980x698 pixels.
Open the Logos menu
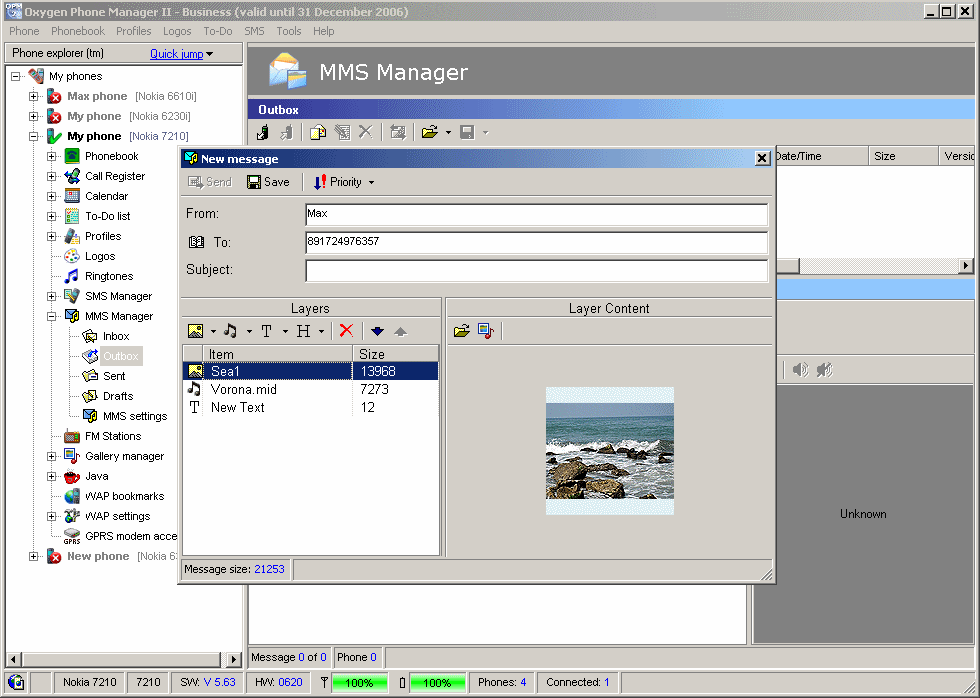pos(178,31)
